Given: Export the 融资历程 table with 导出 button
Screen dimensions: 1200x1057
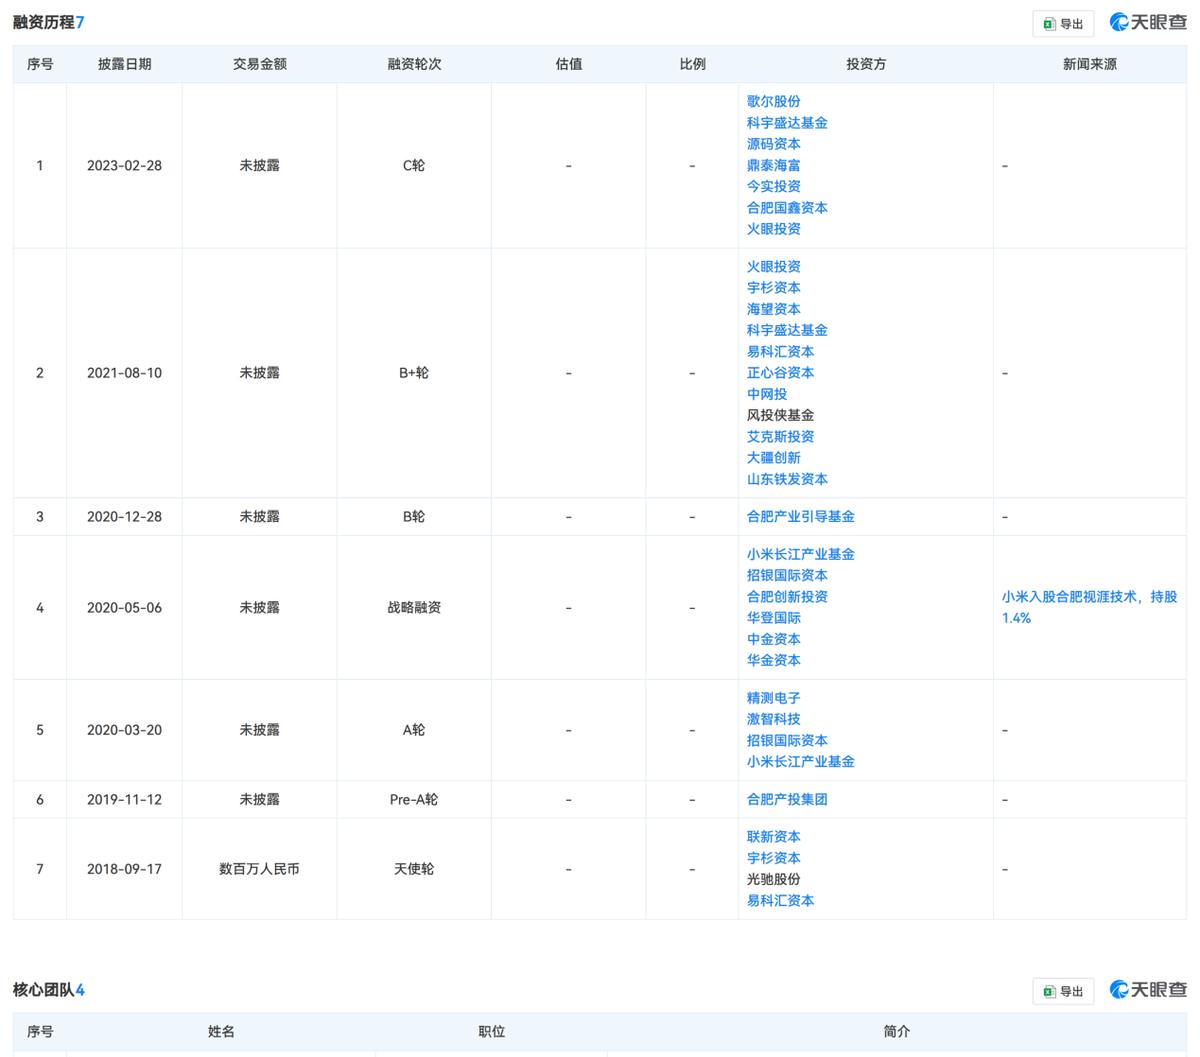Looking at the screenshot, I should (x=1063, y=24).
